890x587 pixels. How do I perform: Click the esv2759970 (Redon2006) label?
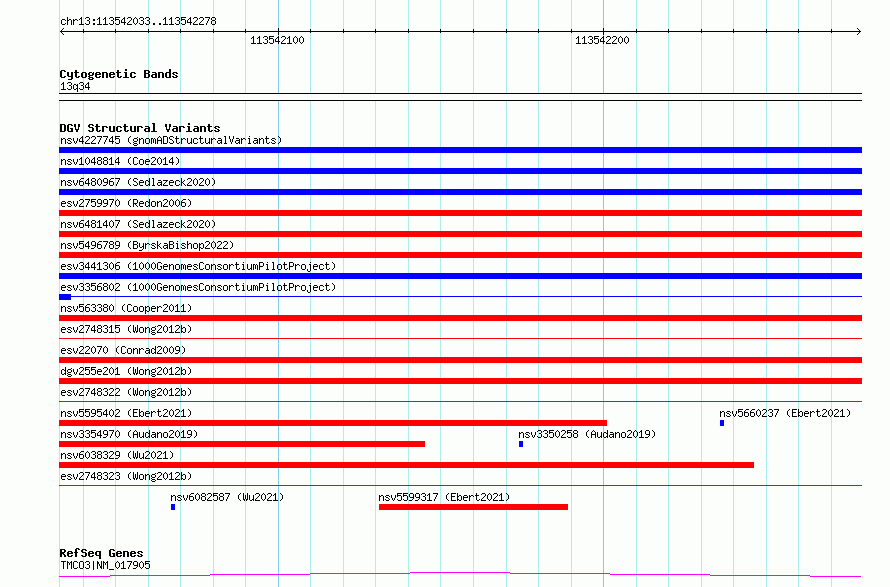click(126, 203)
